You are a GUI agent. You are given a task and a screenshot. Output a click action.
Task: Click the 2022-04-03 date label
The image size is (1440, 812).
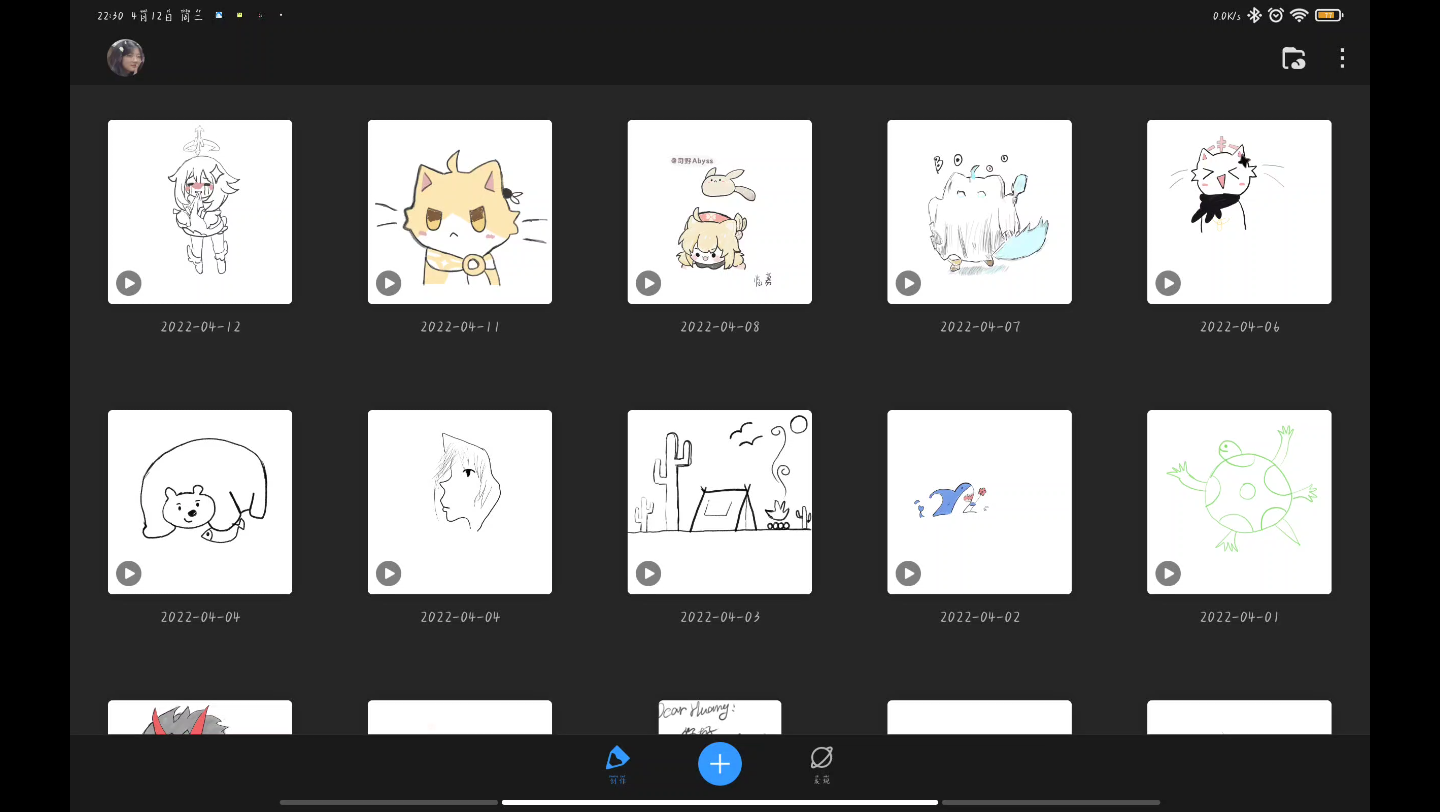[720, 617]
